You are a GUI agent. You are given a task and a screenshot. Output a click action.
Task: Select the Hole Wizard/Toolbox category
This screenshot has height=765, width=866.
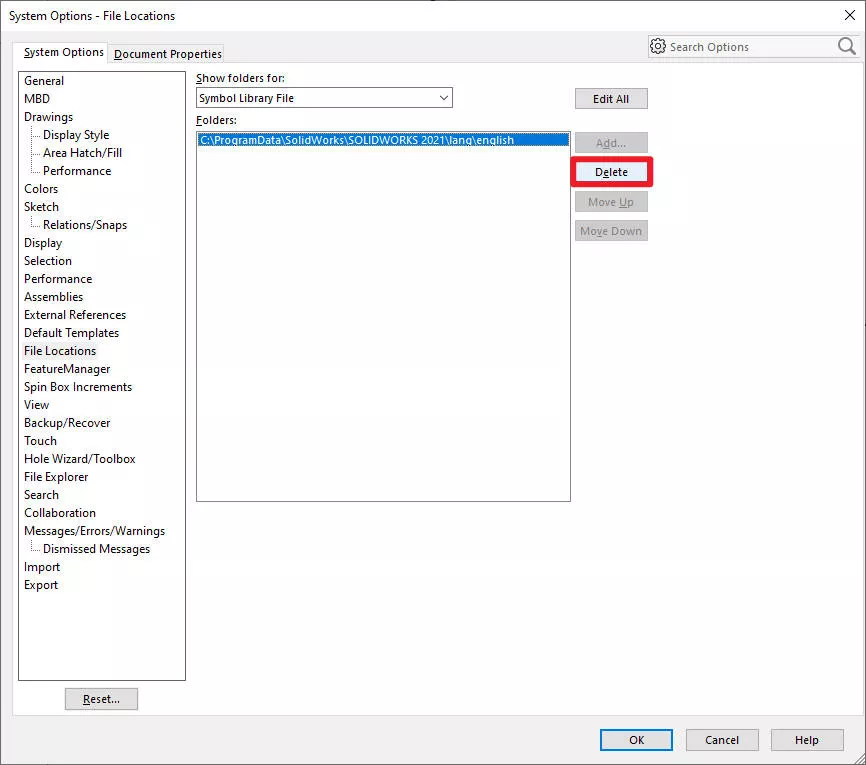79,458
